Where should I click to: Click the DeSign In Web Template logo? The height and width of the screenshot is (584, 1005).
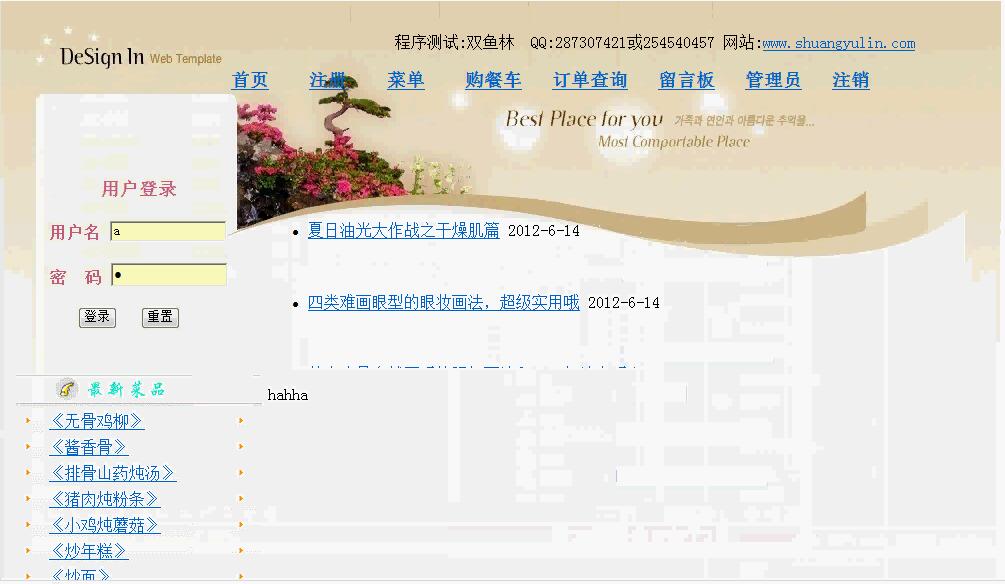(x=140, y=57)
